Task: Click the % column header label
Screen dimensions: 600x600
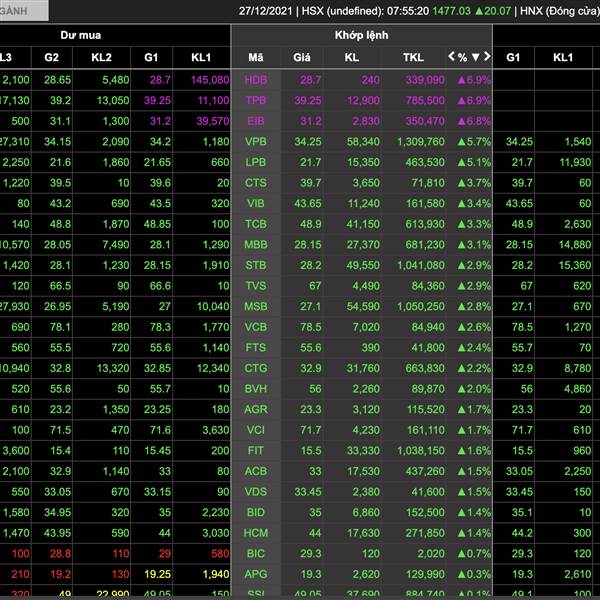Action: click(x=463, y=57)
